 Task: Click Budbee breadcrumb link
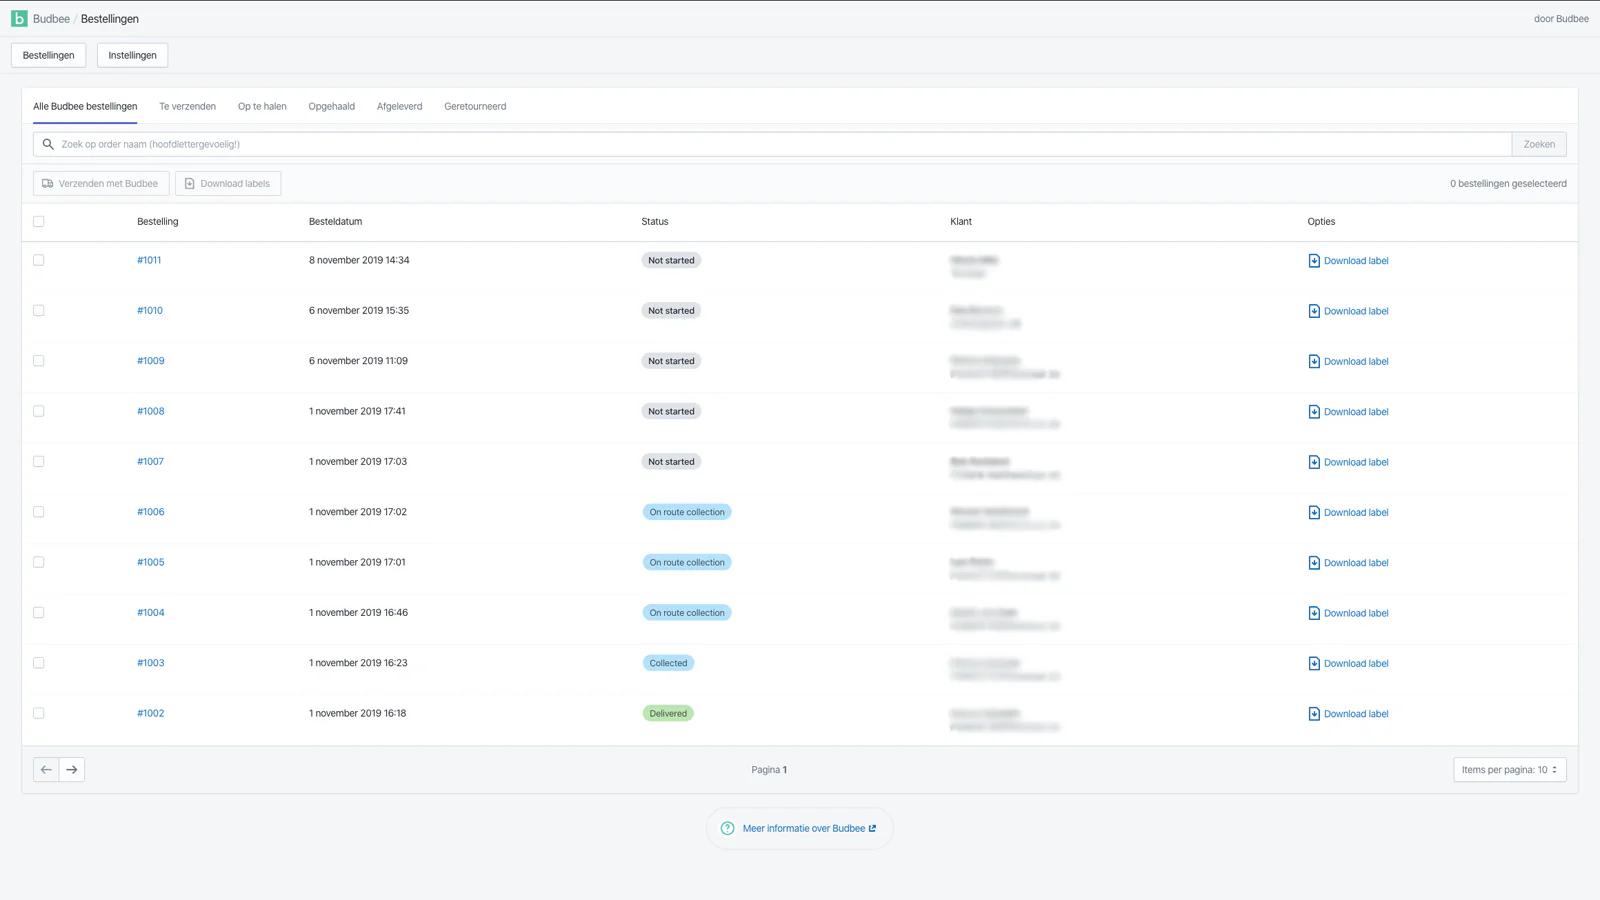coord(51,19)
